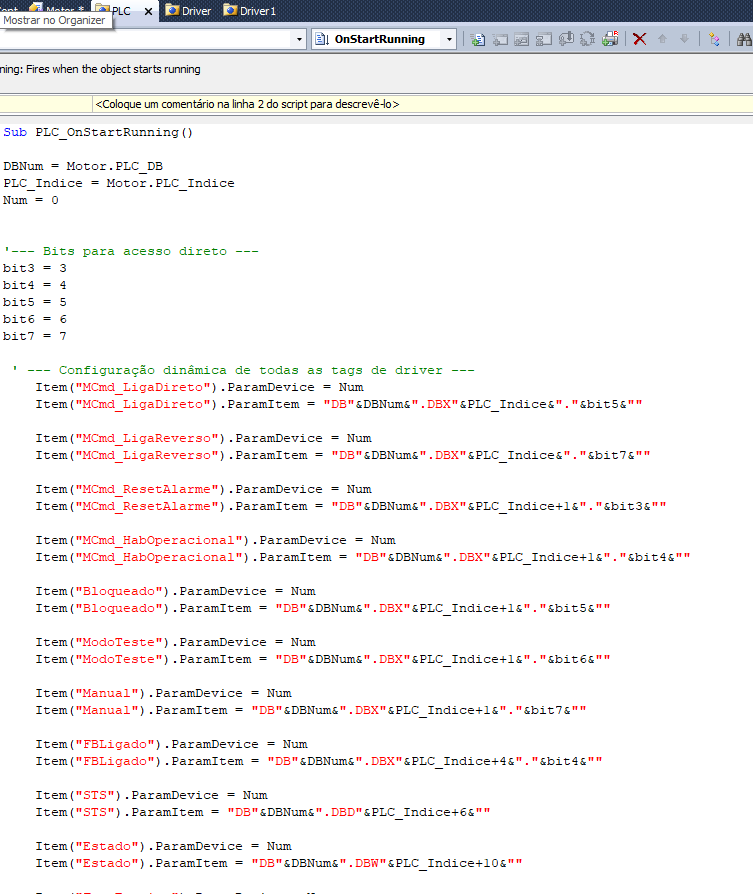Delete the selected script with red X
Image resolution: width=753 pixels, height=894 pixels.
coord(639,39)
